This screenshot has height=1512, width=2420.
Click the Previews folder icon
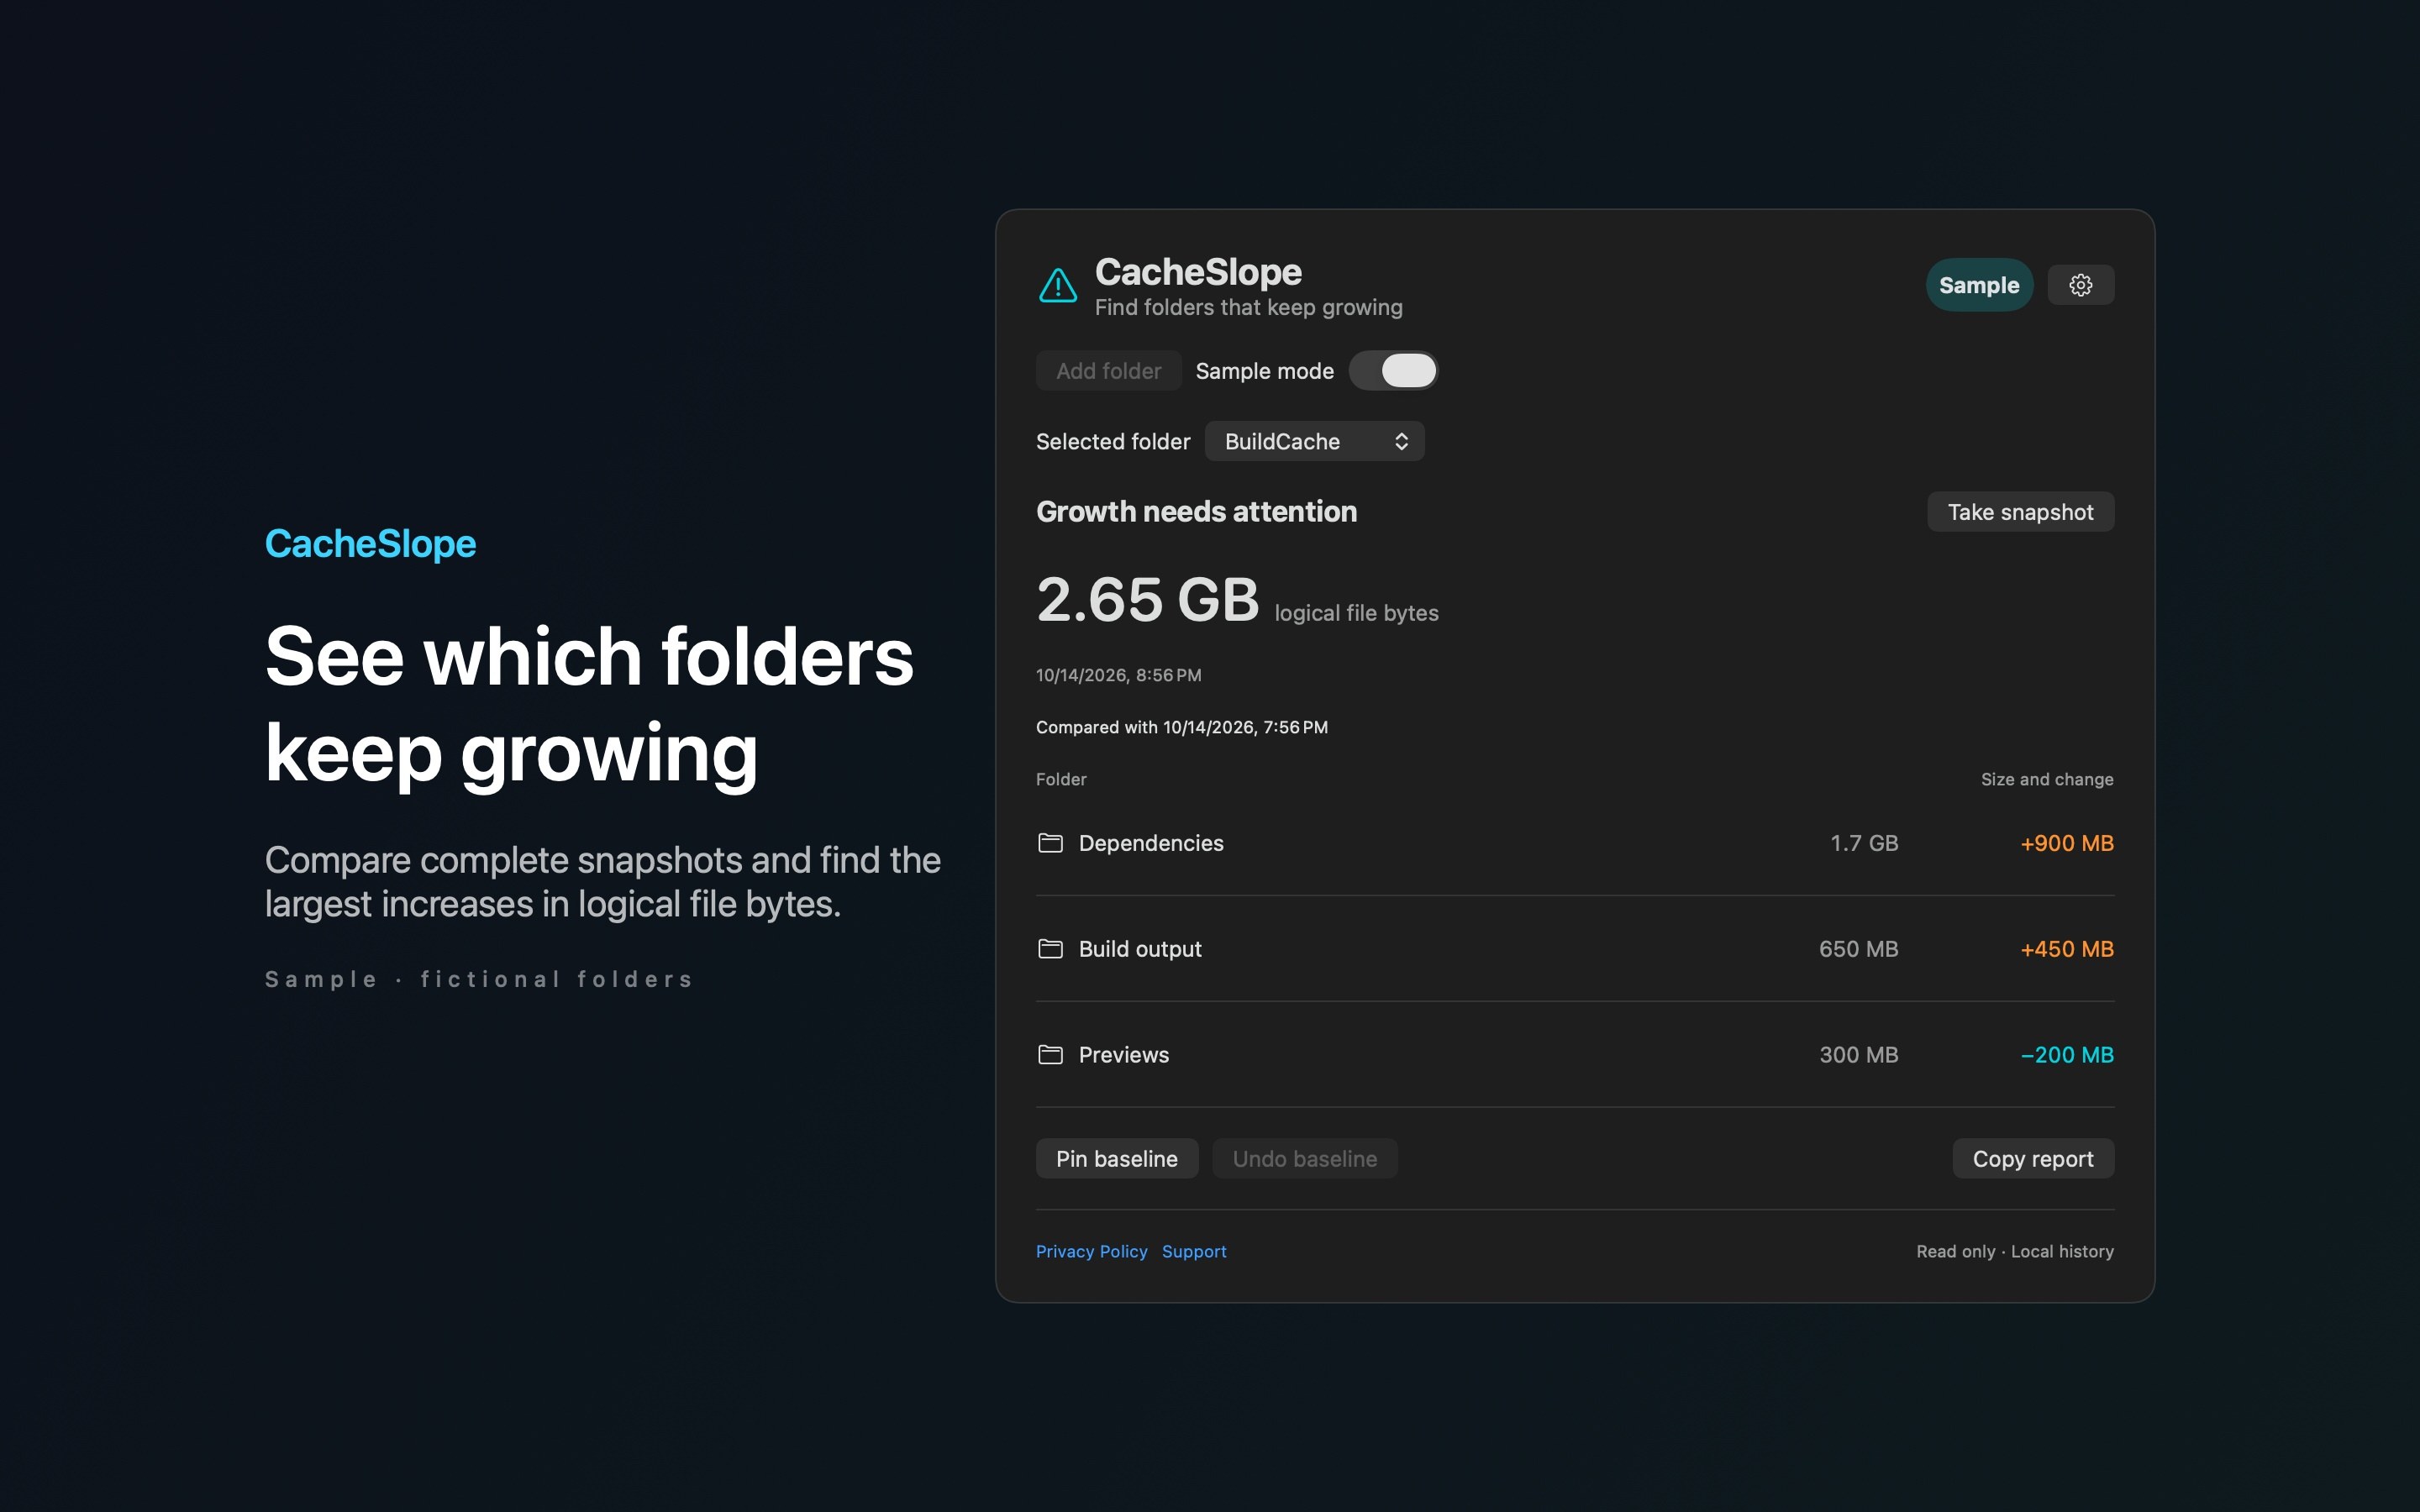[x=1050, y=1054]
